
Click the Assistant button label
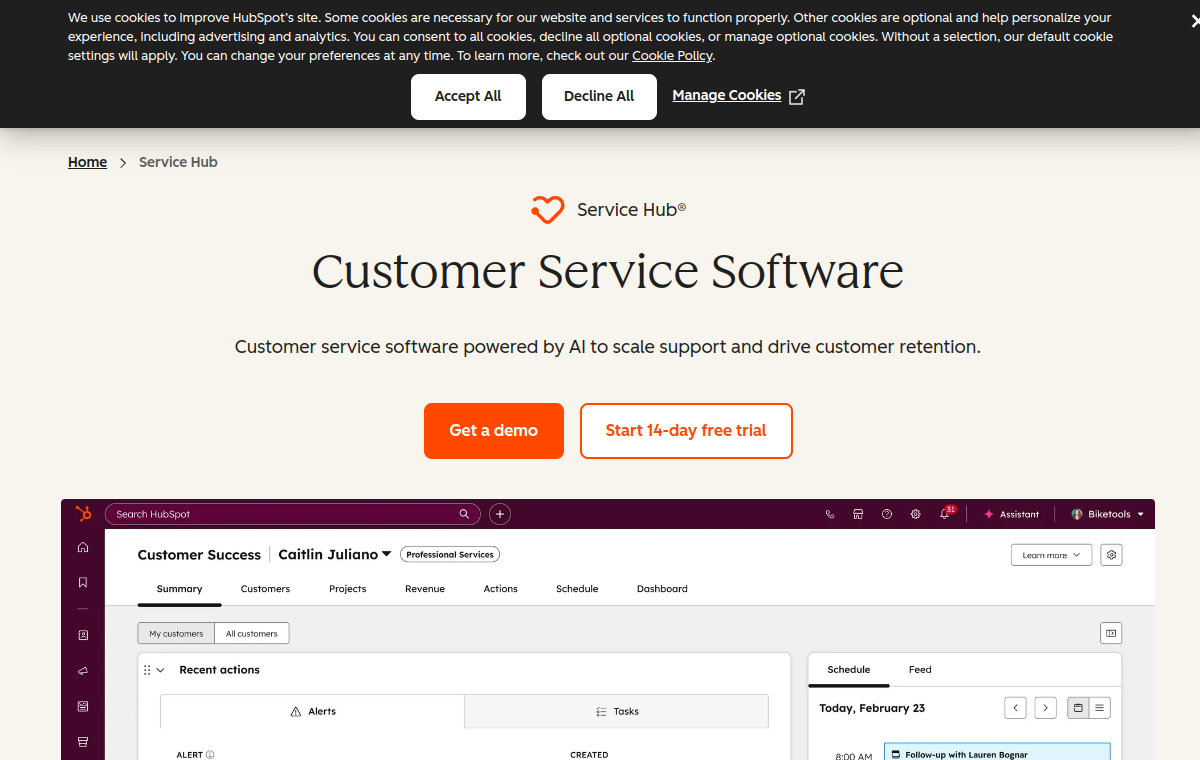1019,514
